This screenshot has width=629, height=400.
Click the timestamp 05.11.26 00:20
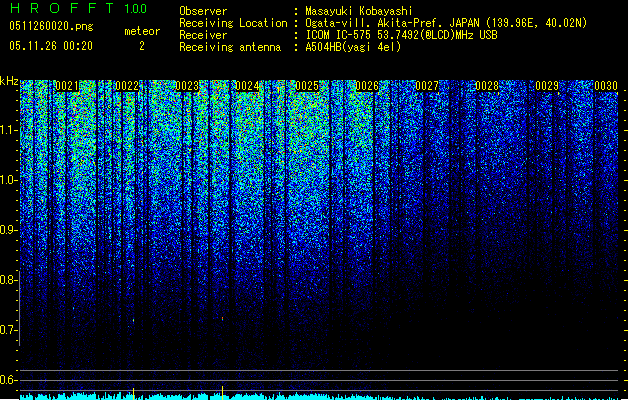pos(51,46)
